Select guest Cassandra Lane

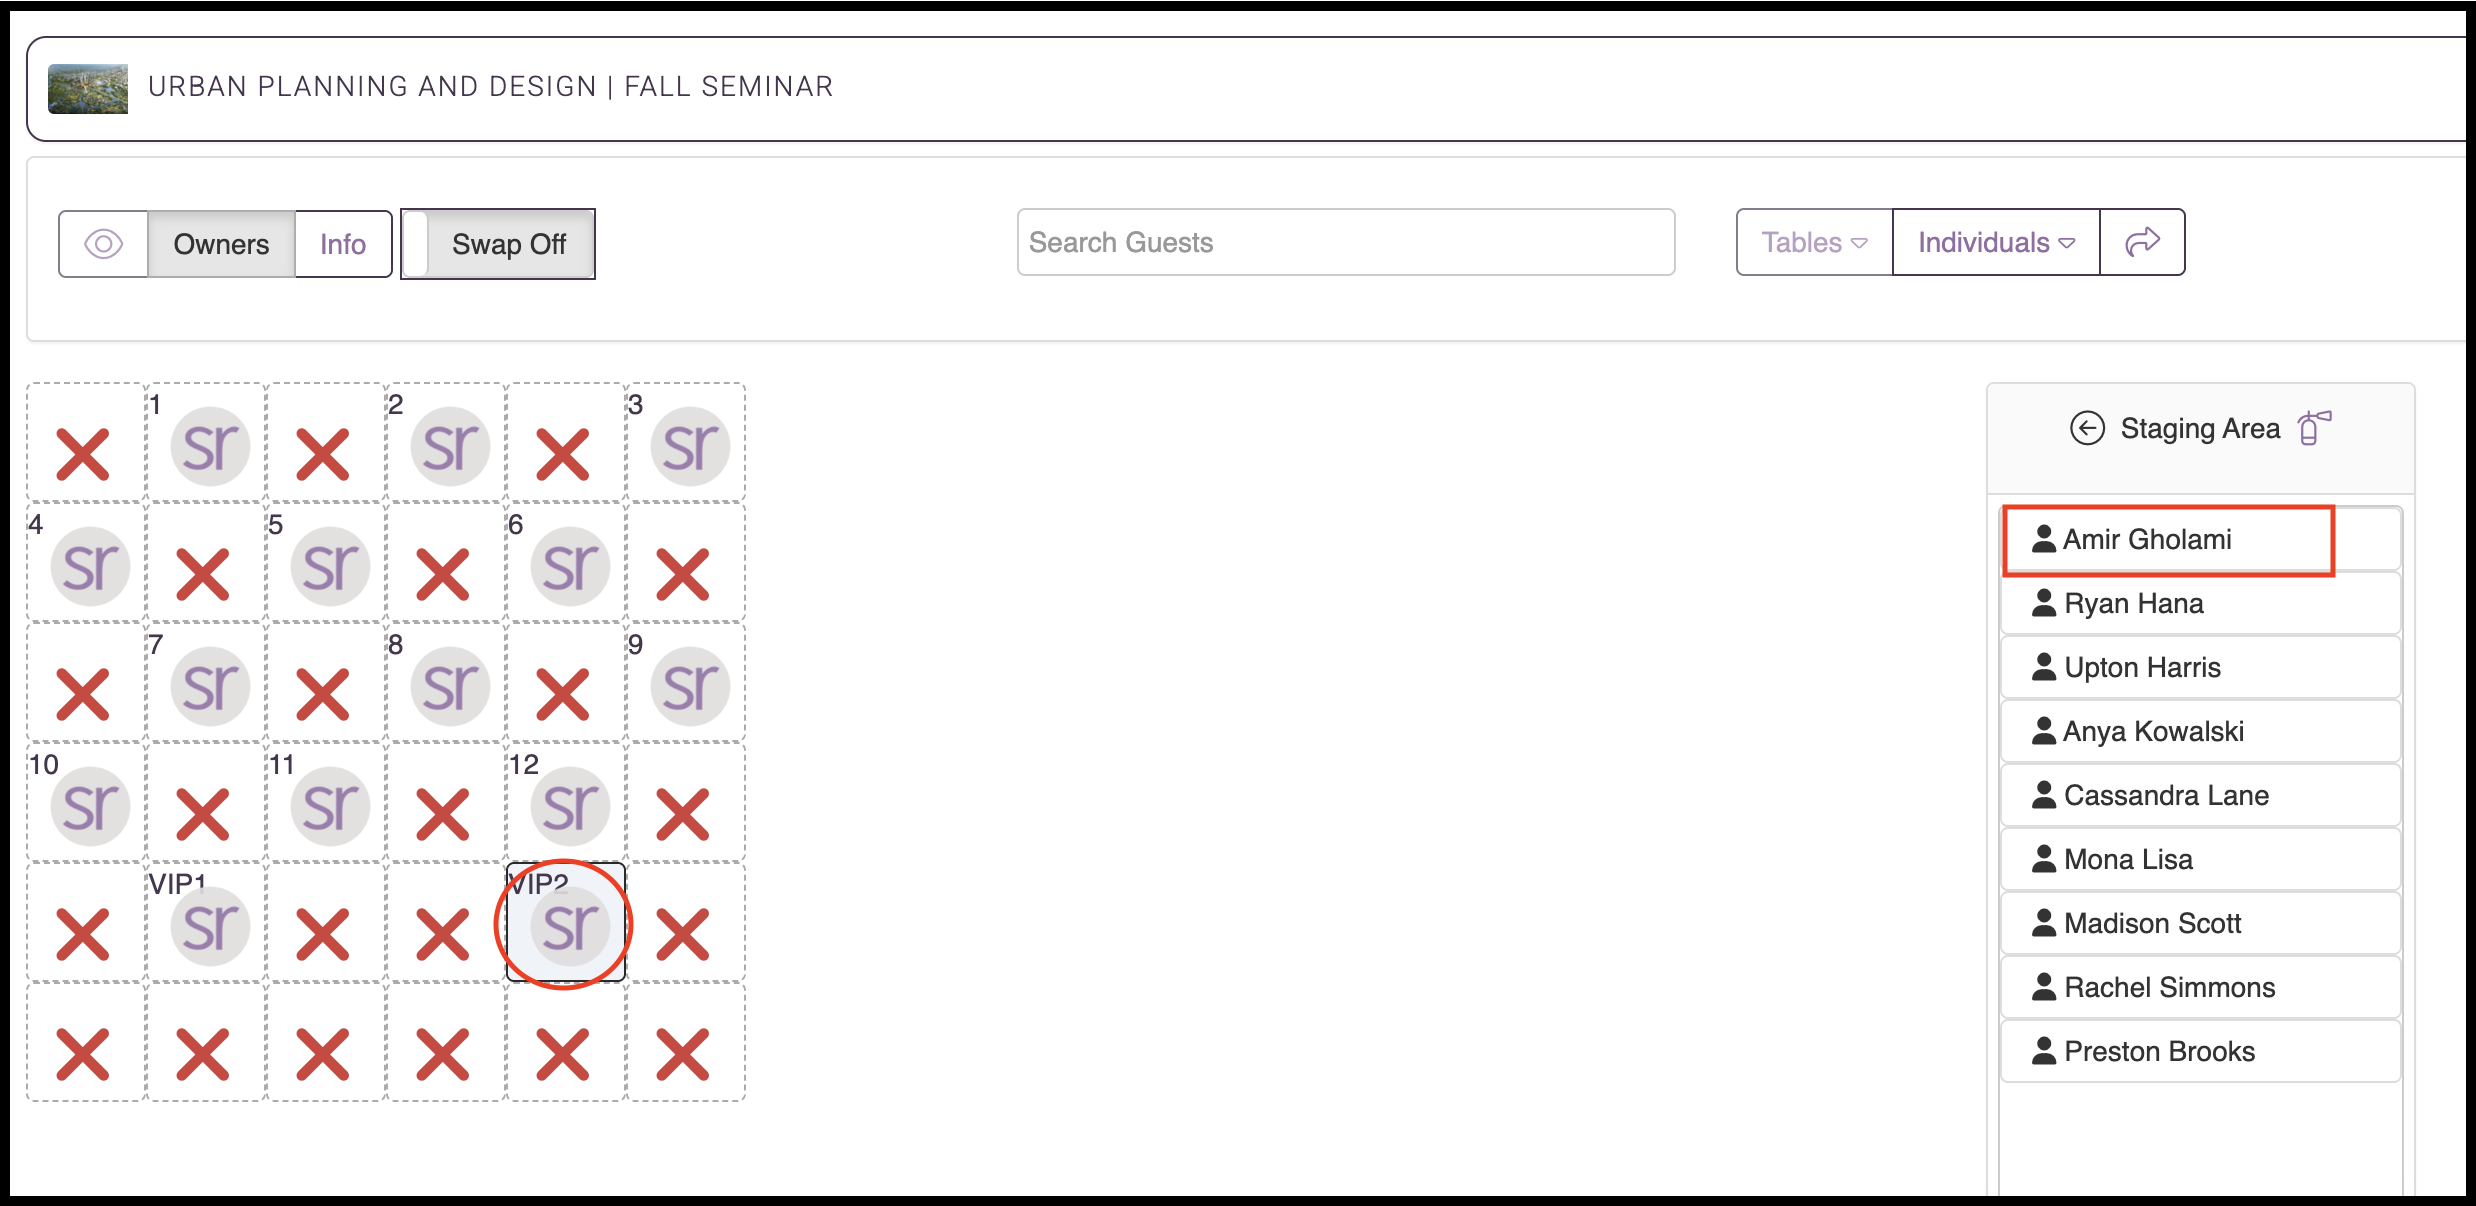(x=2201, y=795)
